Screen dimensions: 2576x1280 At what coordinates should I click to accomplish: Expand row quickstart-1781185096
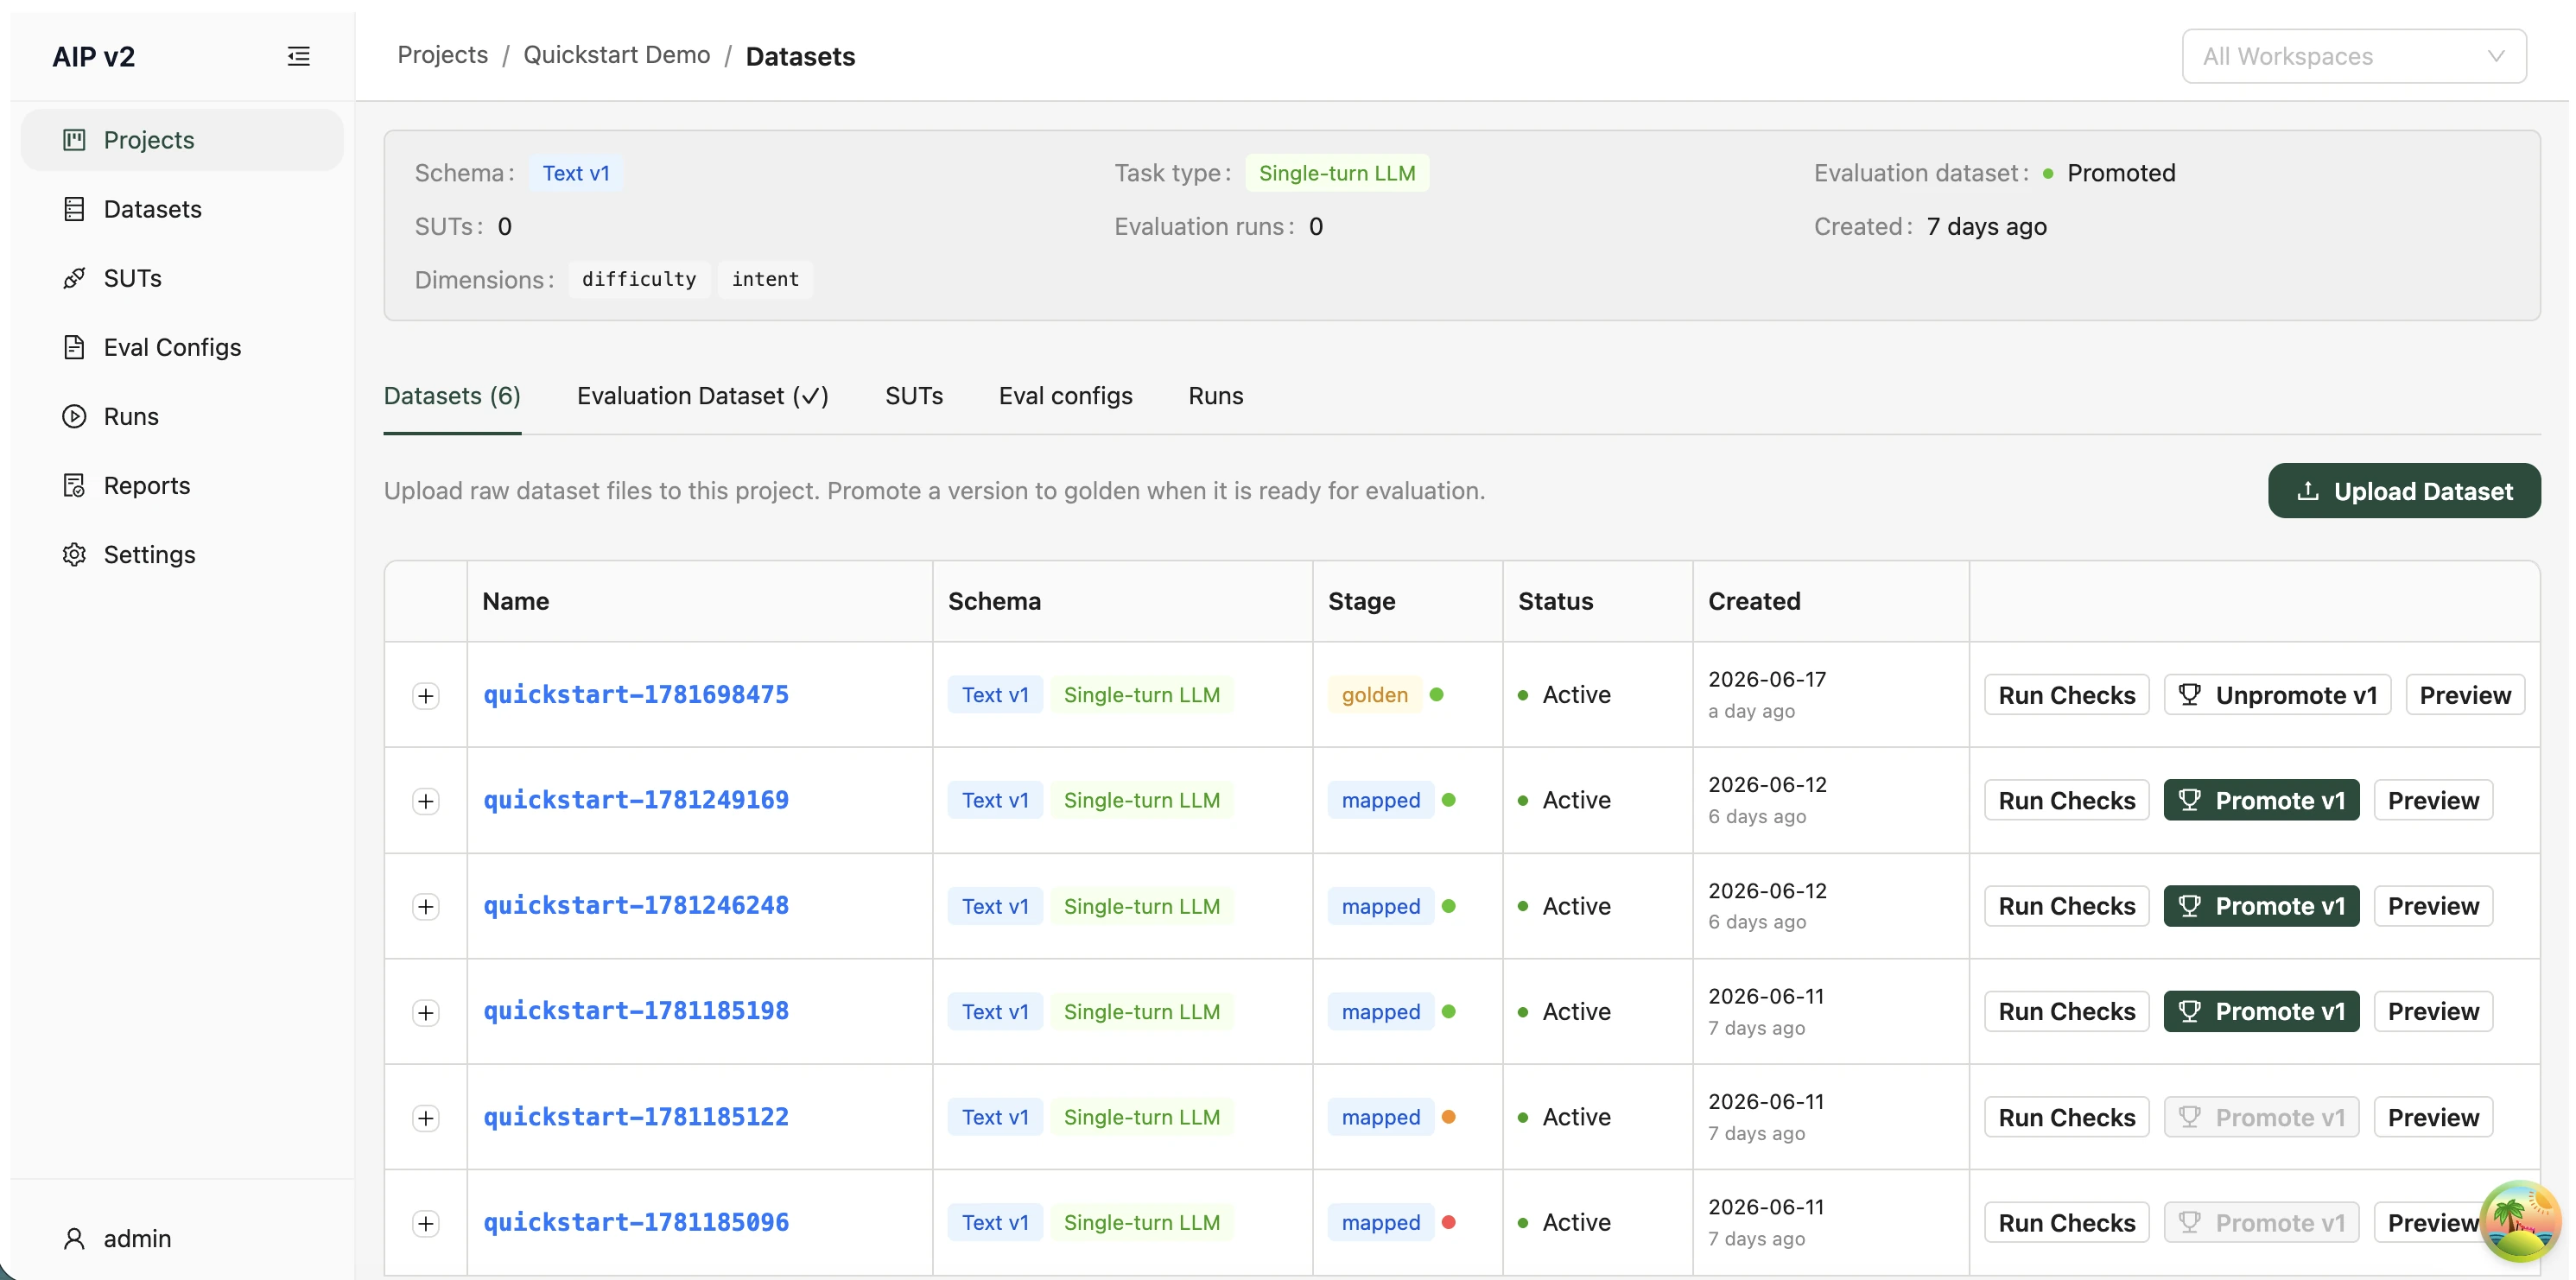pyautogui.click(x=426, y=1223)
